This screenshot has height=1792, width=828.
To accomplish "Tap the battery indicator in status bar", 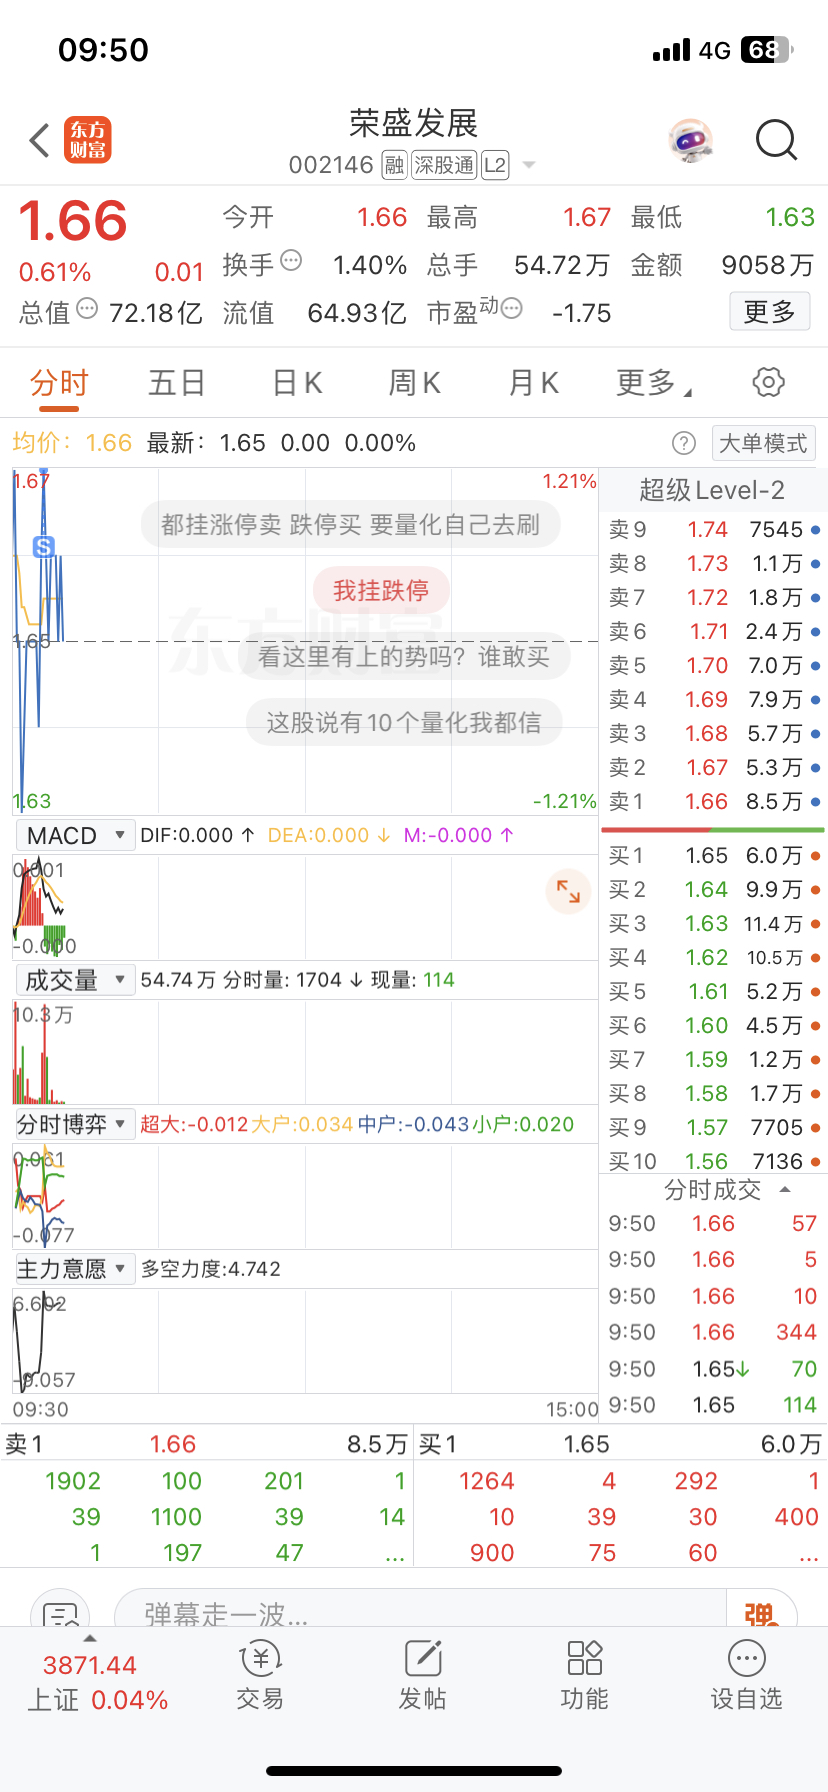I will tap(767, 50).
